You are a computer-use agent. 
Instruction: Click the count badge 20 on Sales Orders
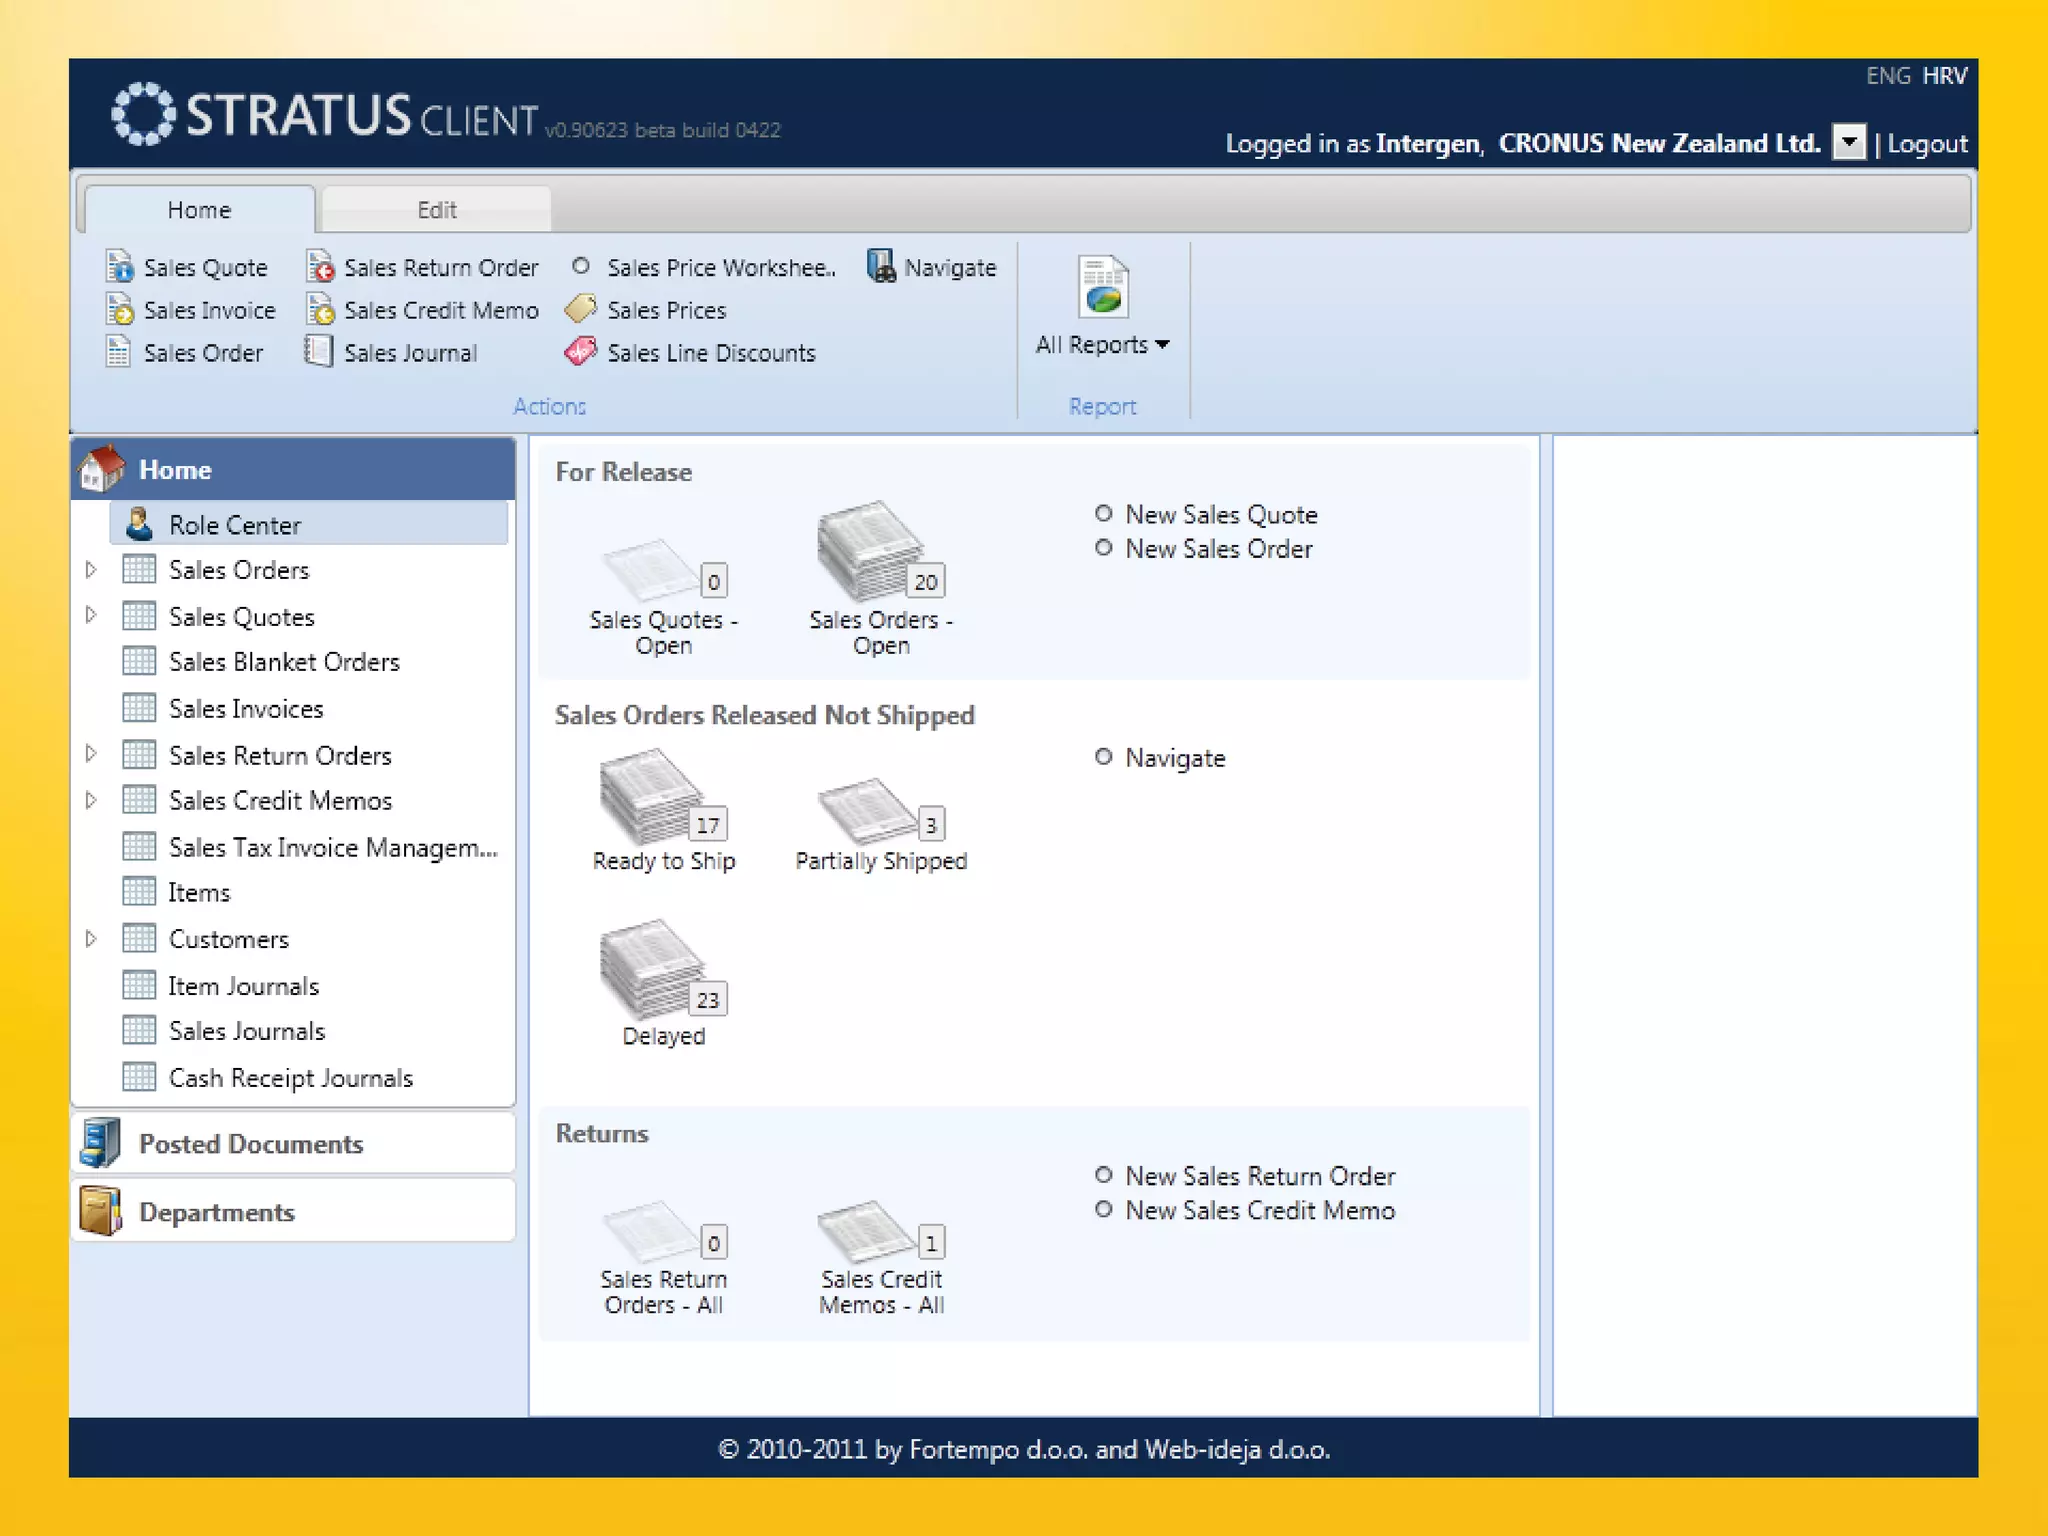tap(926, 581)
